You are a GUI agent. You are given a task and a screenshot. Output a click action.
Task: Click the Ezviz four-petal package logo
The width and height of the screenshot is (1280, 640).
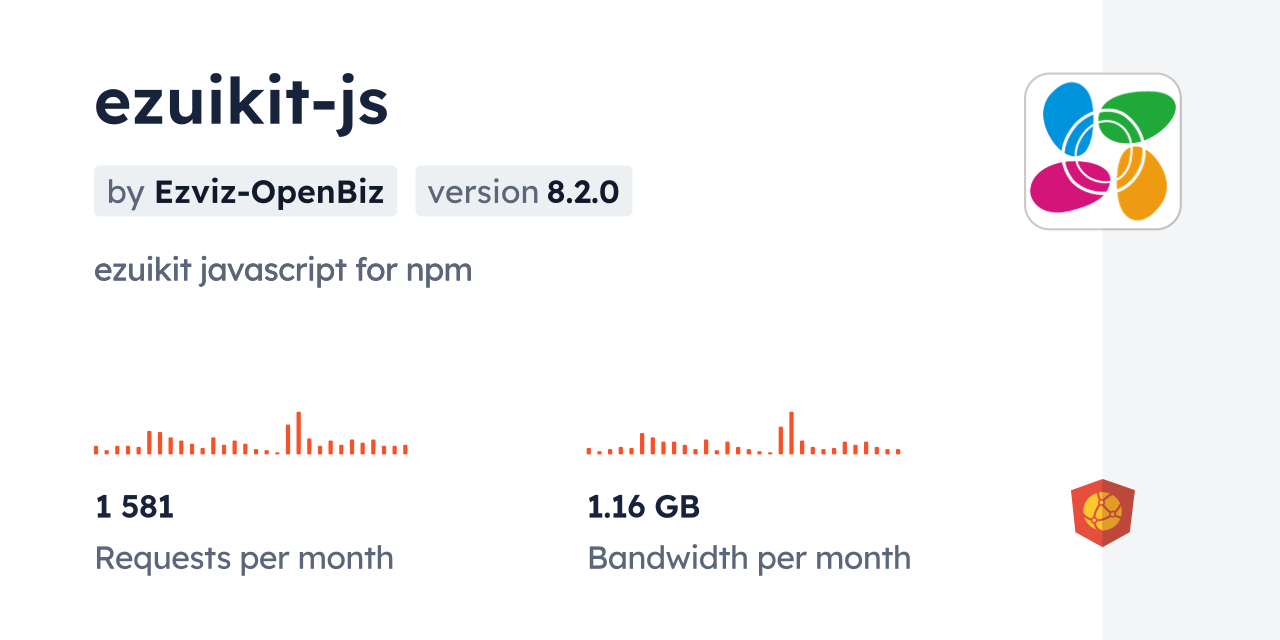(1102, 151)
